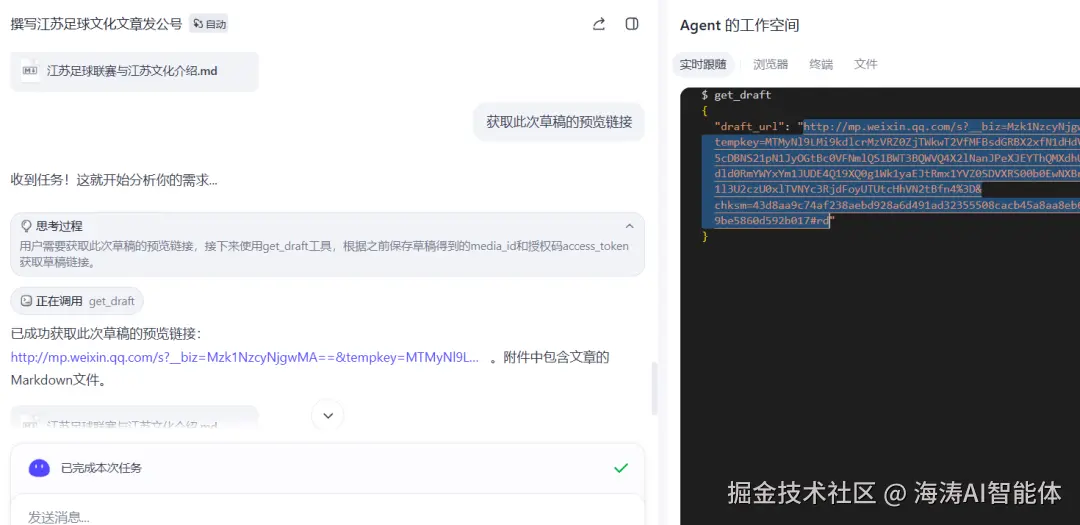This screenshot has height=525, width=1080.
Task: Click the markdown file icon of top attachment
Action: pos(30,70)
